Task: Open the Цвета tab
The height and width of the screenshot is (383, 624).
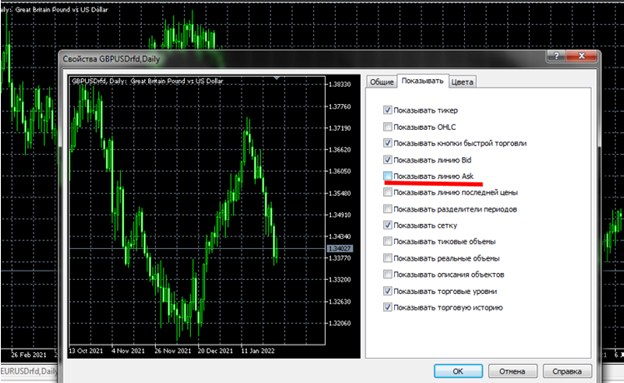Action: [462, 82]
